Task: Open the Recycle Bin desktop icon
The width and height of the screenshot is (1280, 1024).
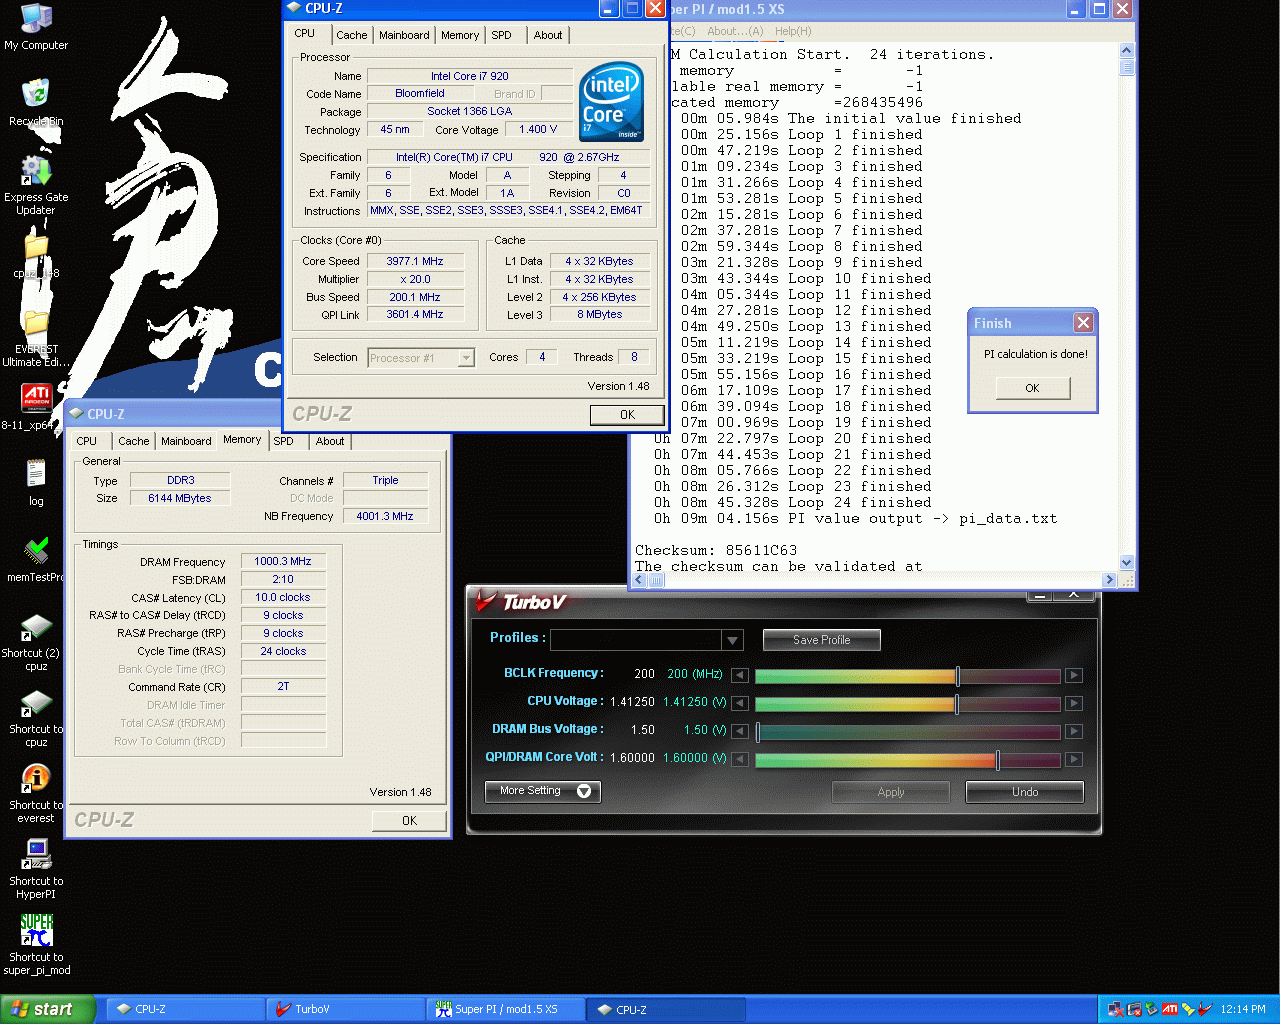Action: tap(36, 102)
